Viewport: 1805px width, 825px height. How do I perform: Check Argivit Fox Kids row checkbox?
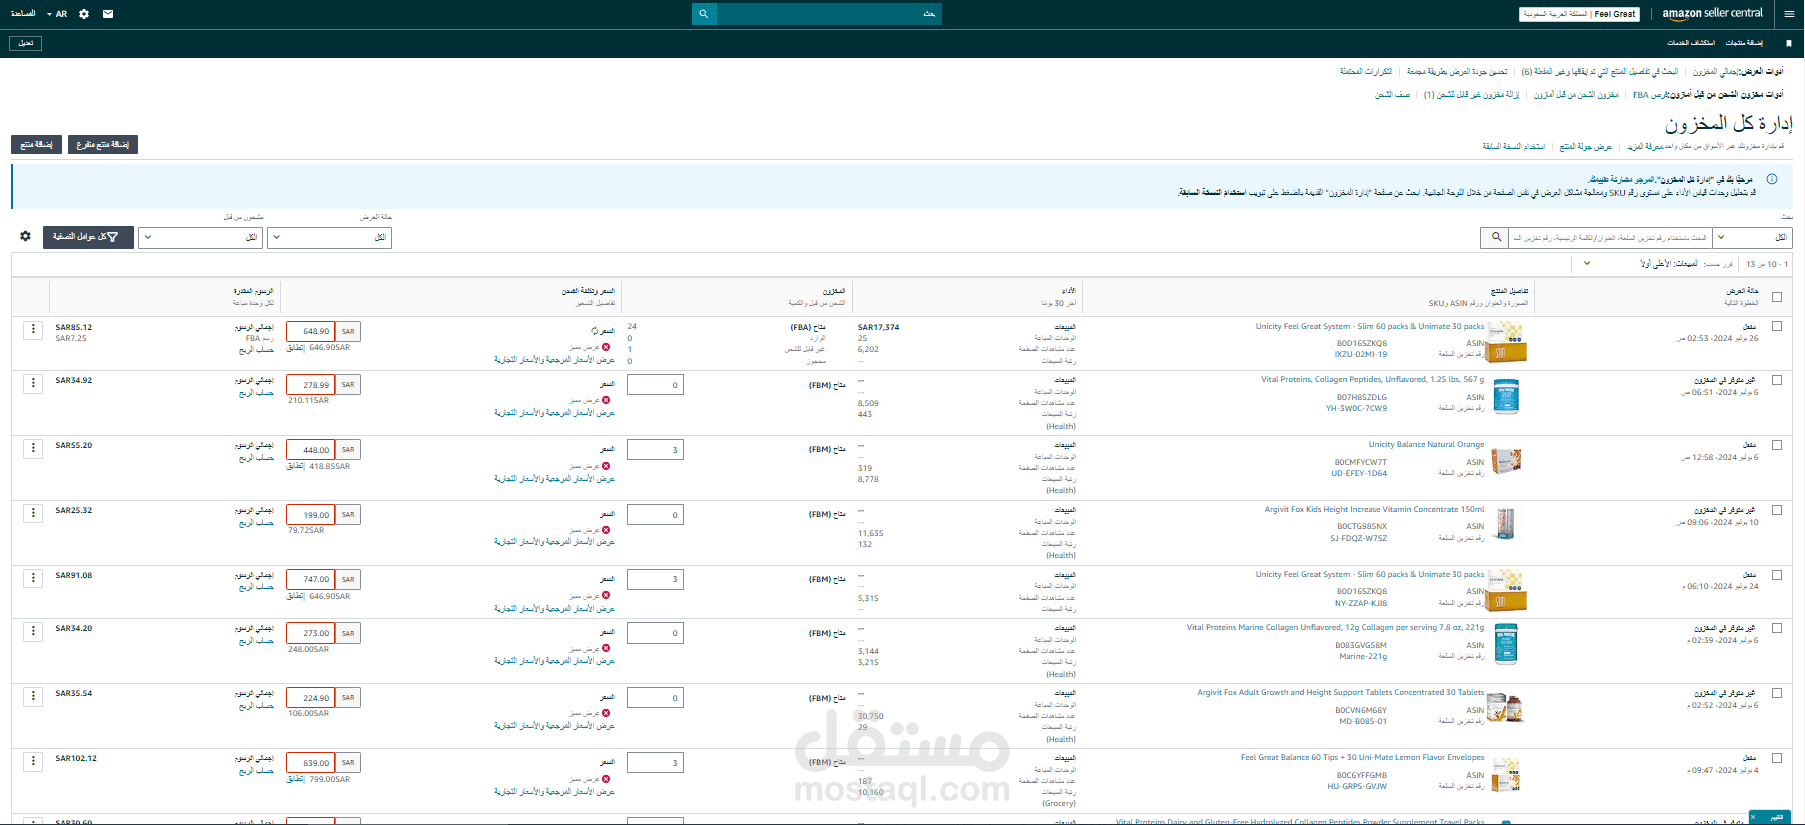pos(1777,510)
